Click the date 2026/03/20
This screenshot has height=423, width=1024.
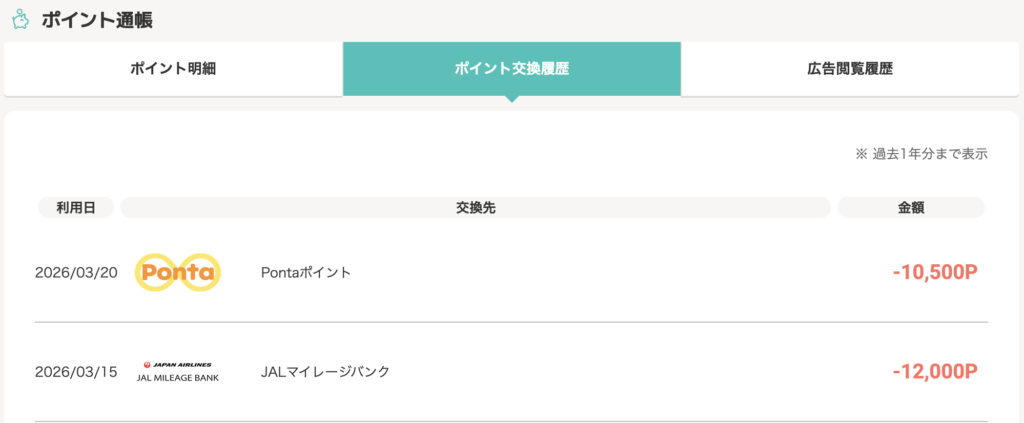pyautogui.click(x=76, y=272)
